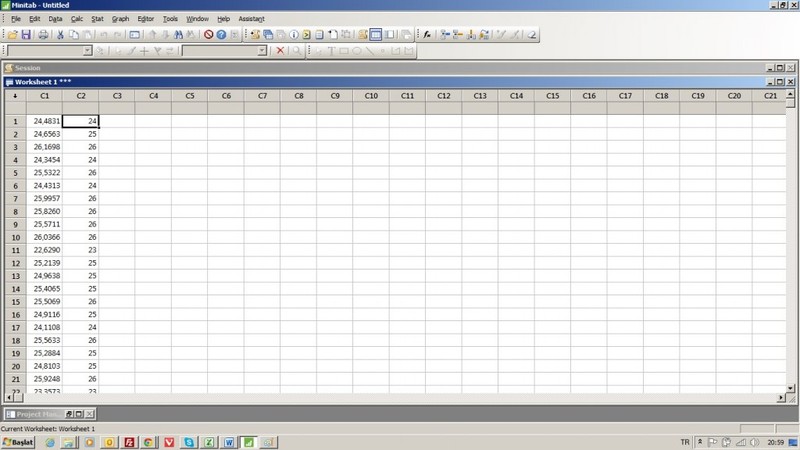800x450 pixels.
Task: Click the Open Project folder icon
Action: 12,34
